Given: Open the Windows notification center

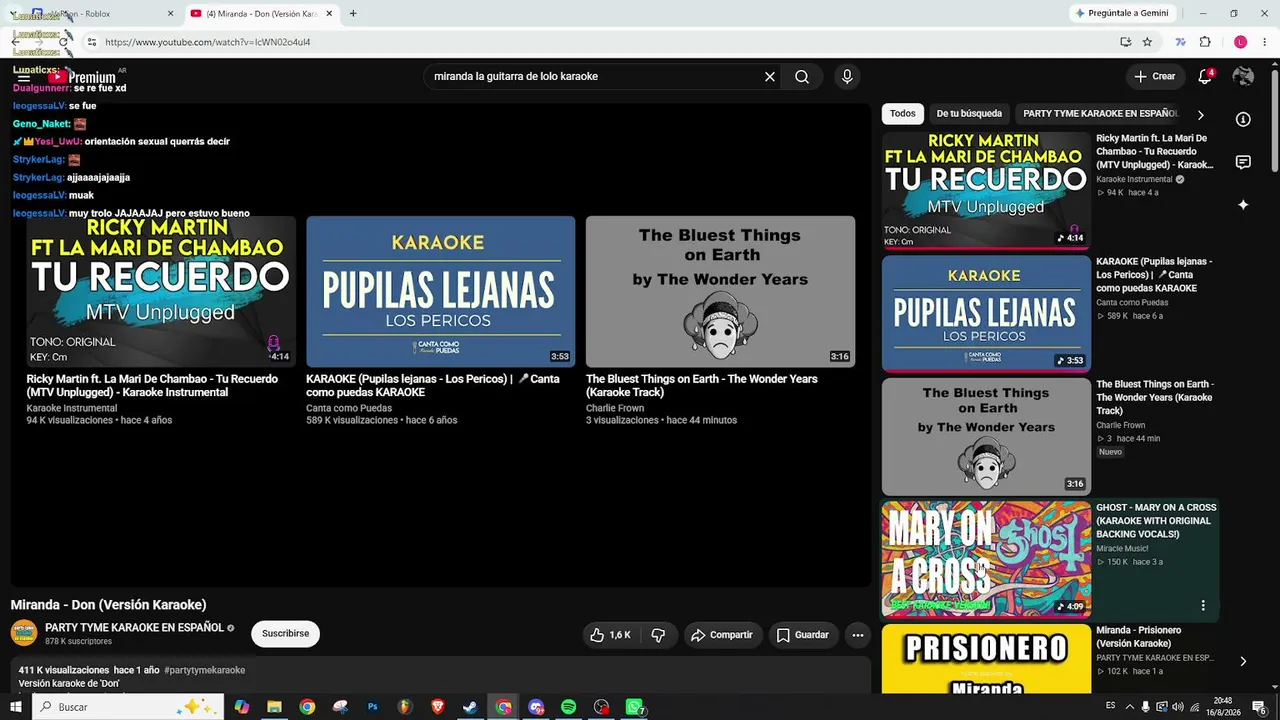Looking at the screenshot, I should (1259, 707).
